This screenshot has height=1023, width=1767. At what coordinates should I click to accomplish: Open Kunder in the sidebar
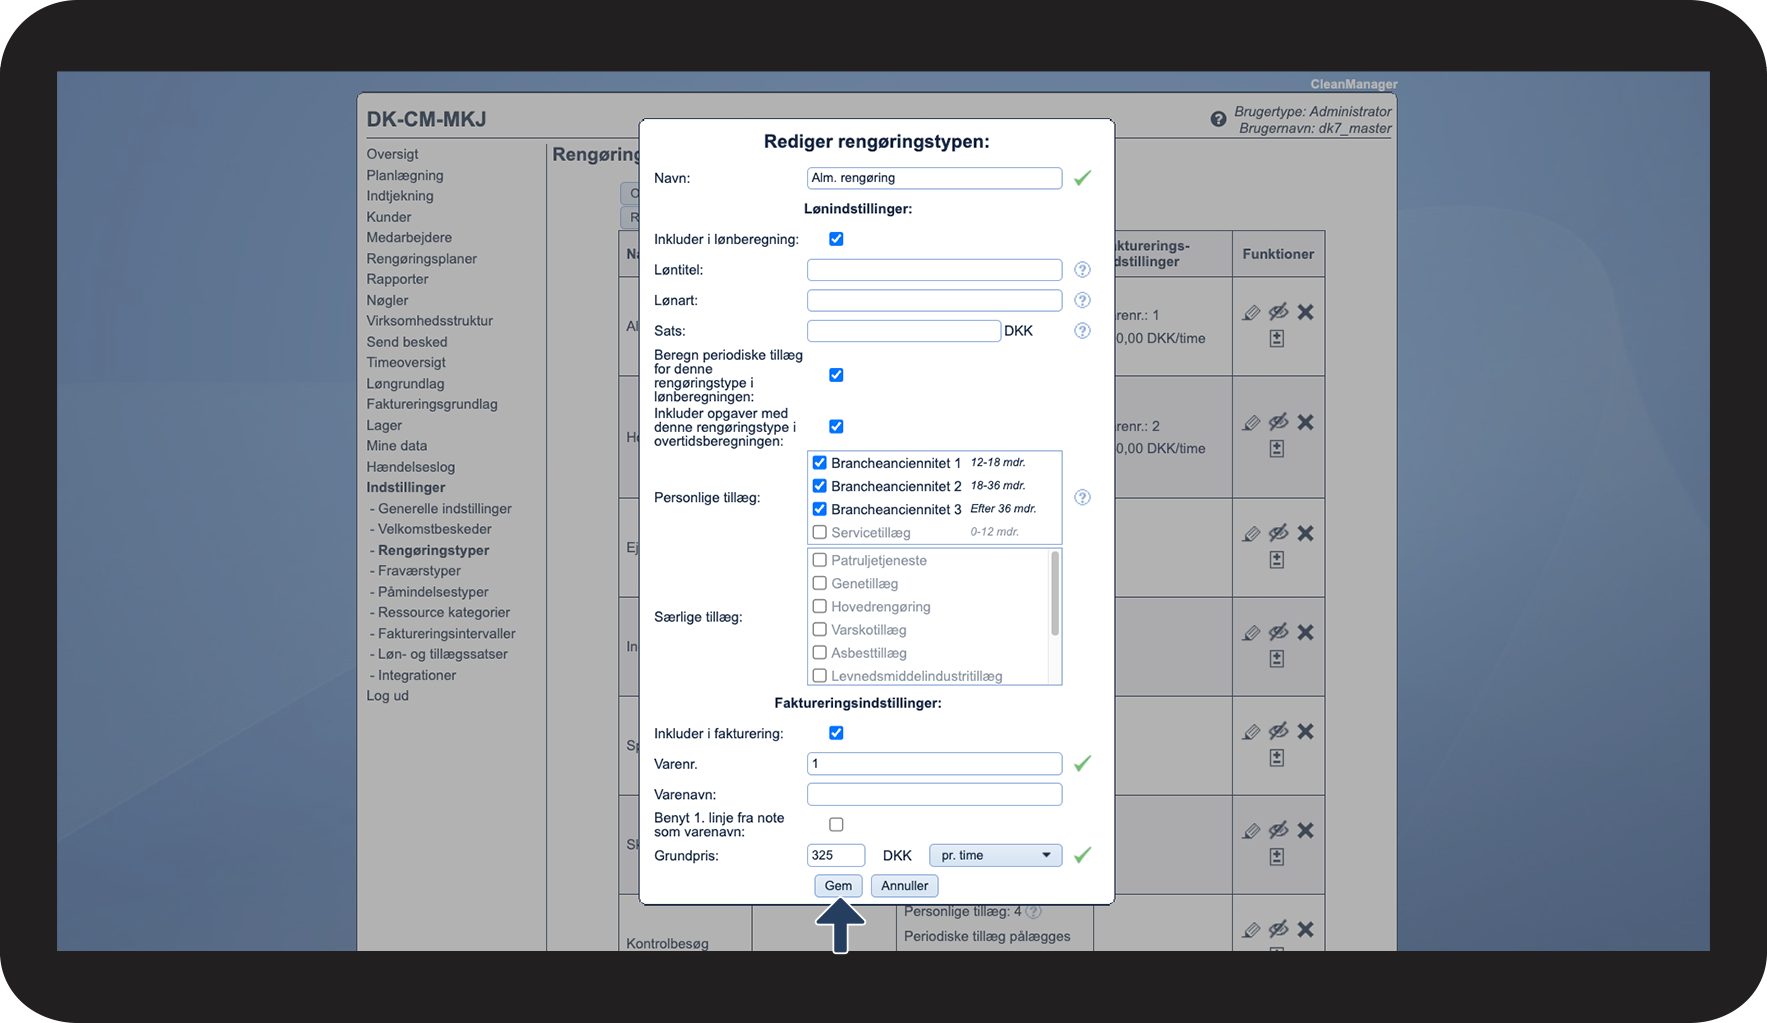coord(389,217)
